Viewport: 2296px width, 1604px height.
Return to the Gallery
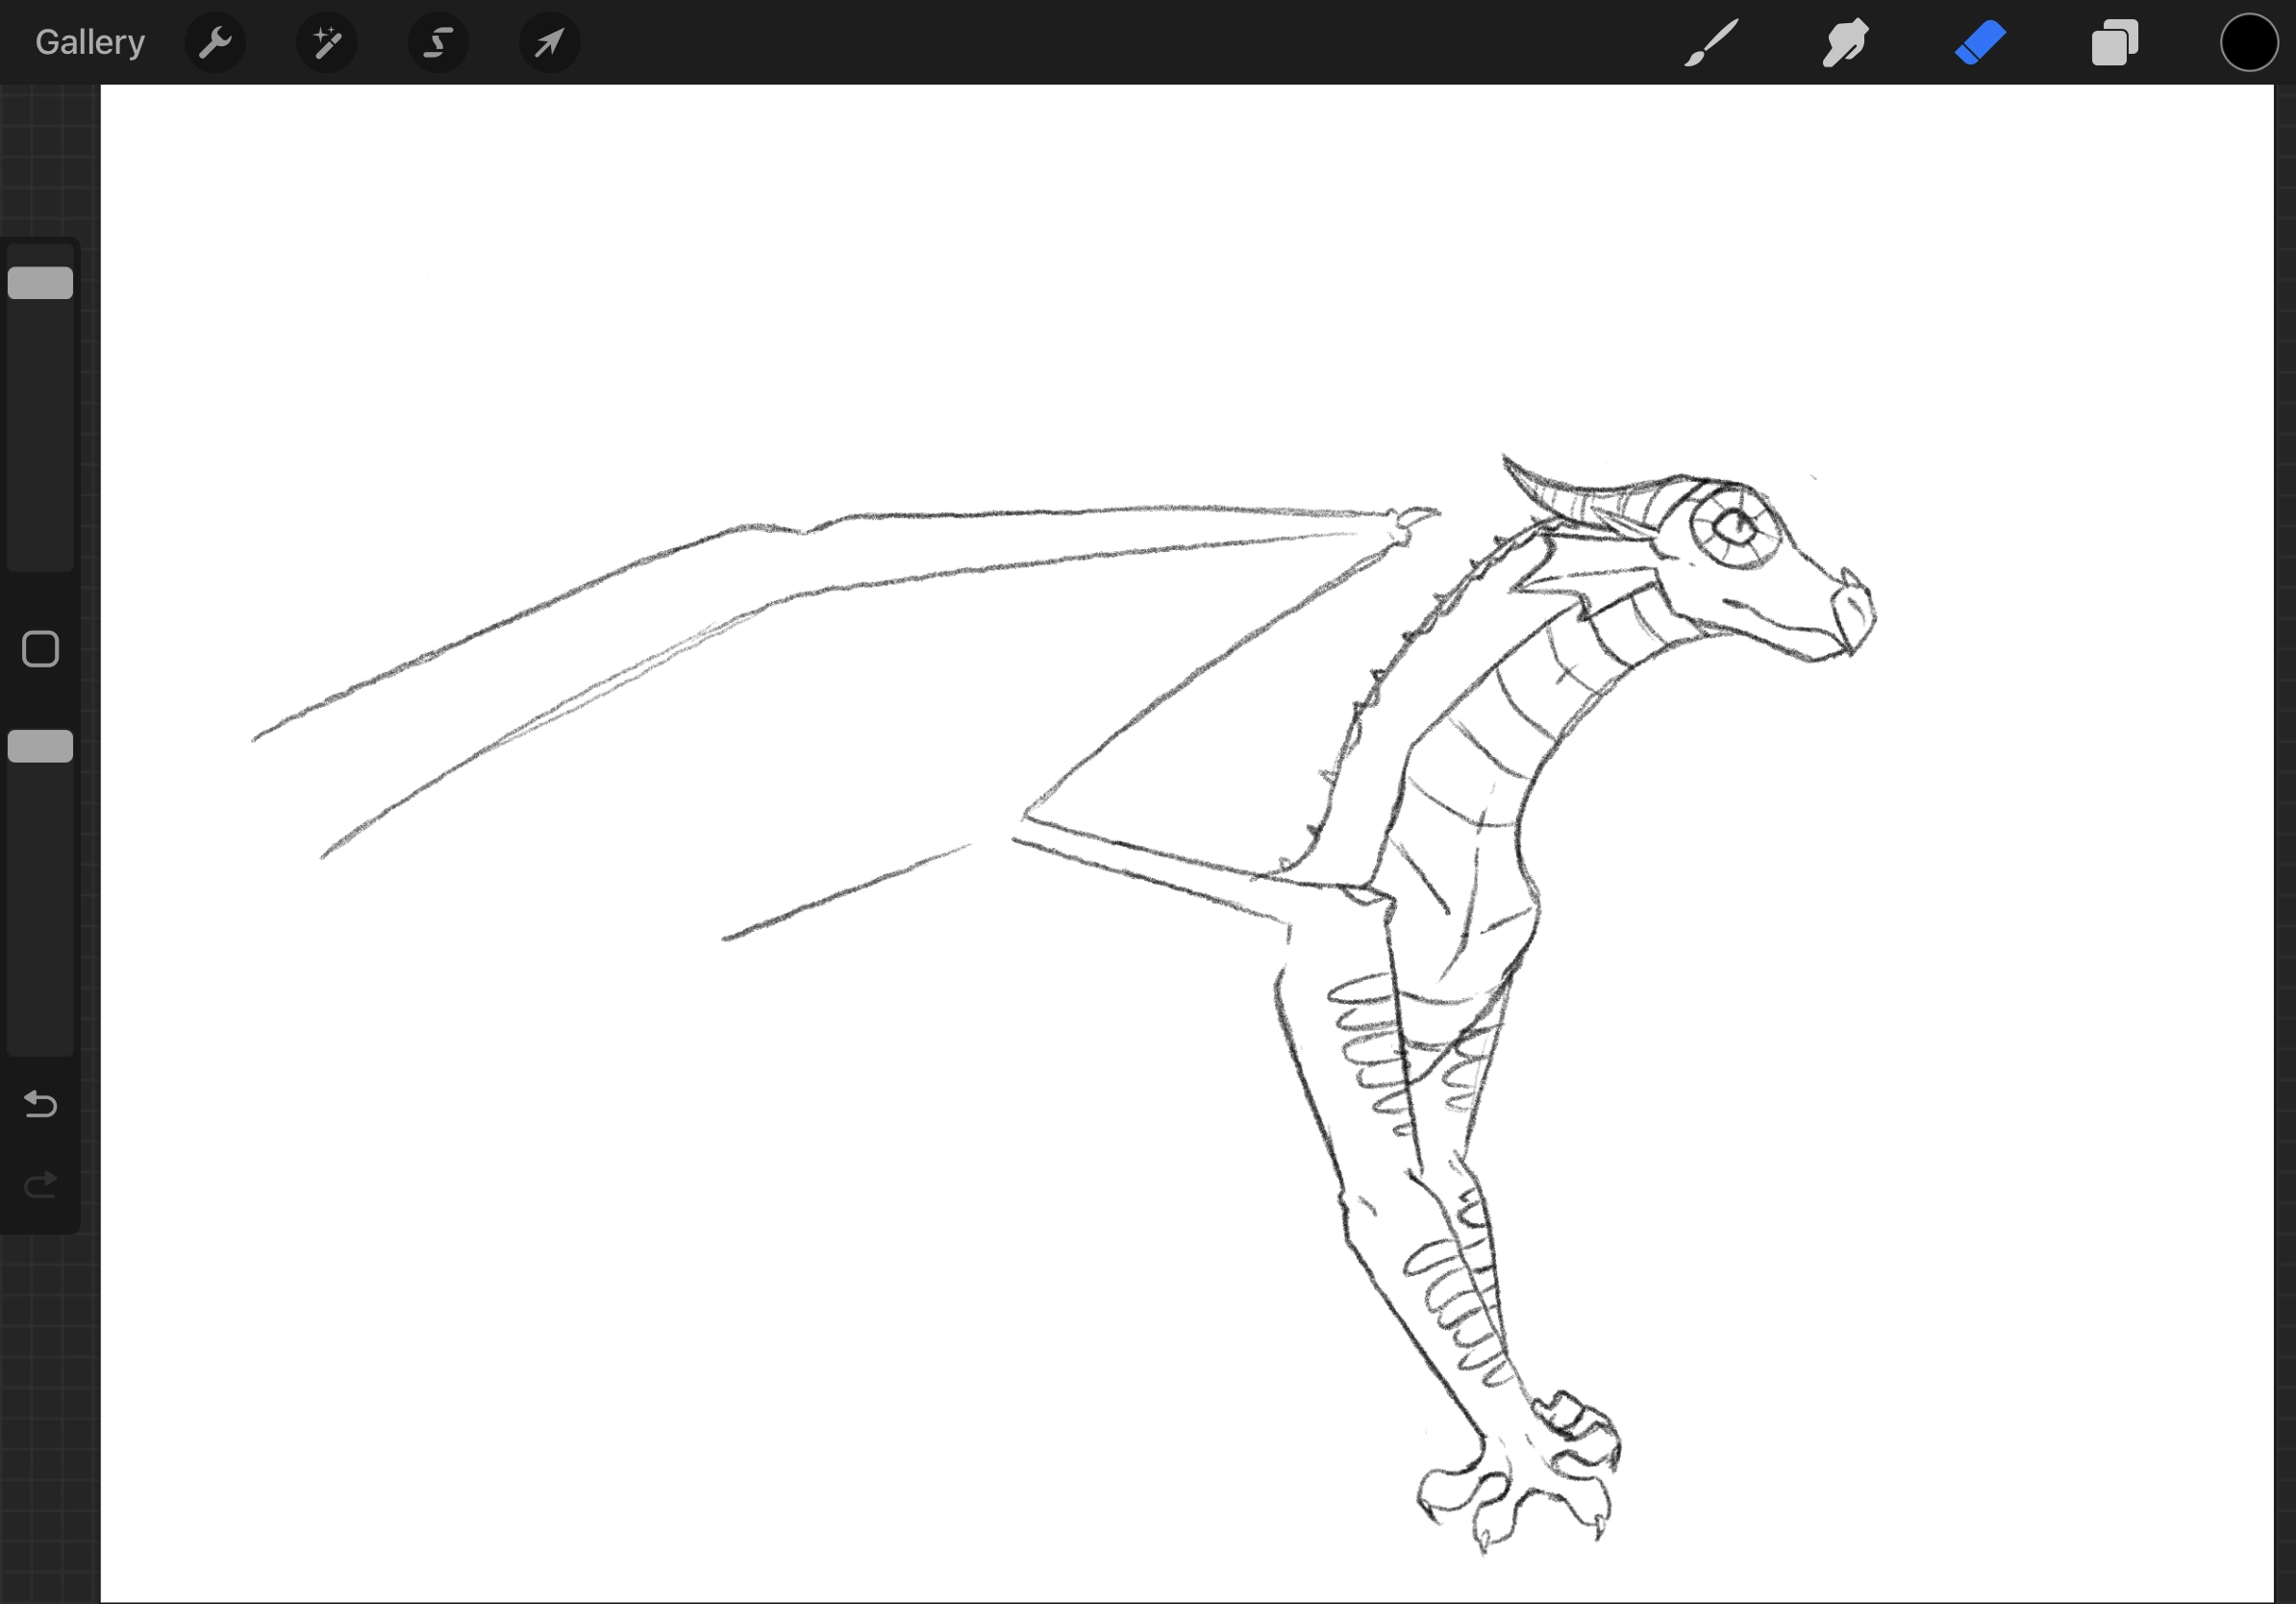pos(90,42)
